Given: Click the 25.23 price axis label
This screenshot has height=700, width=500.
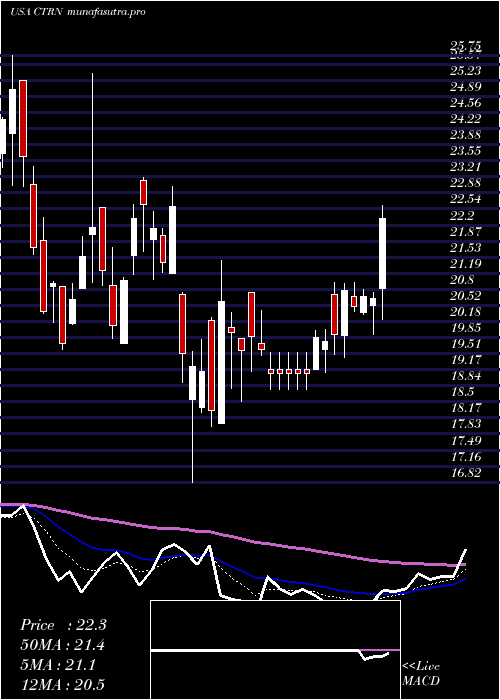Looking at the screenshot, I should (x=466, y=71).
